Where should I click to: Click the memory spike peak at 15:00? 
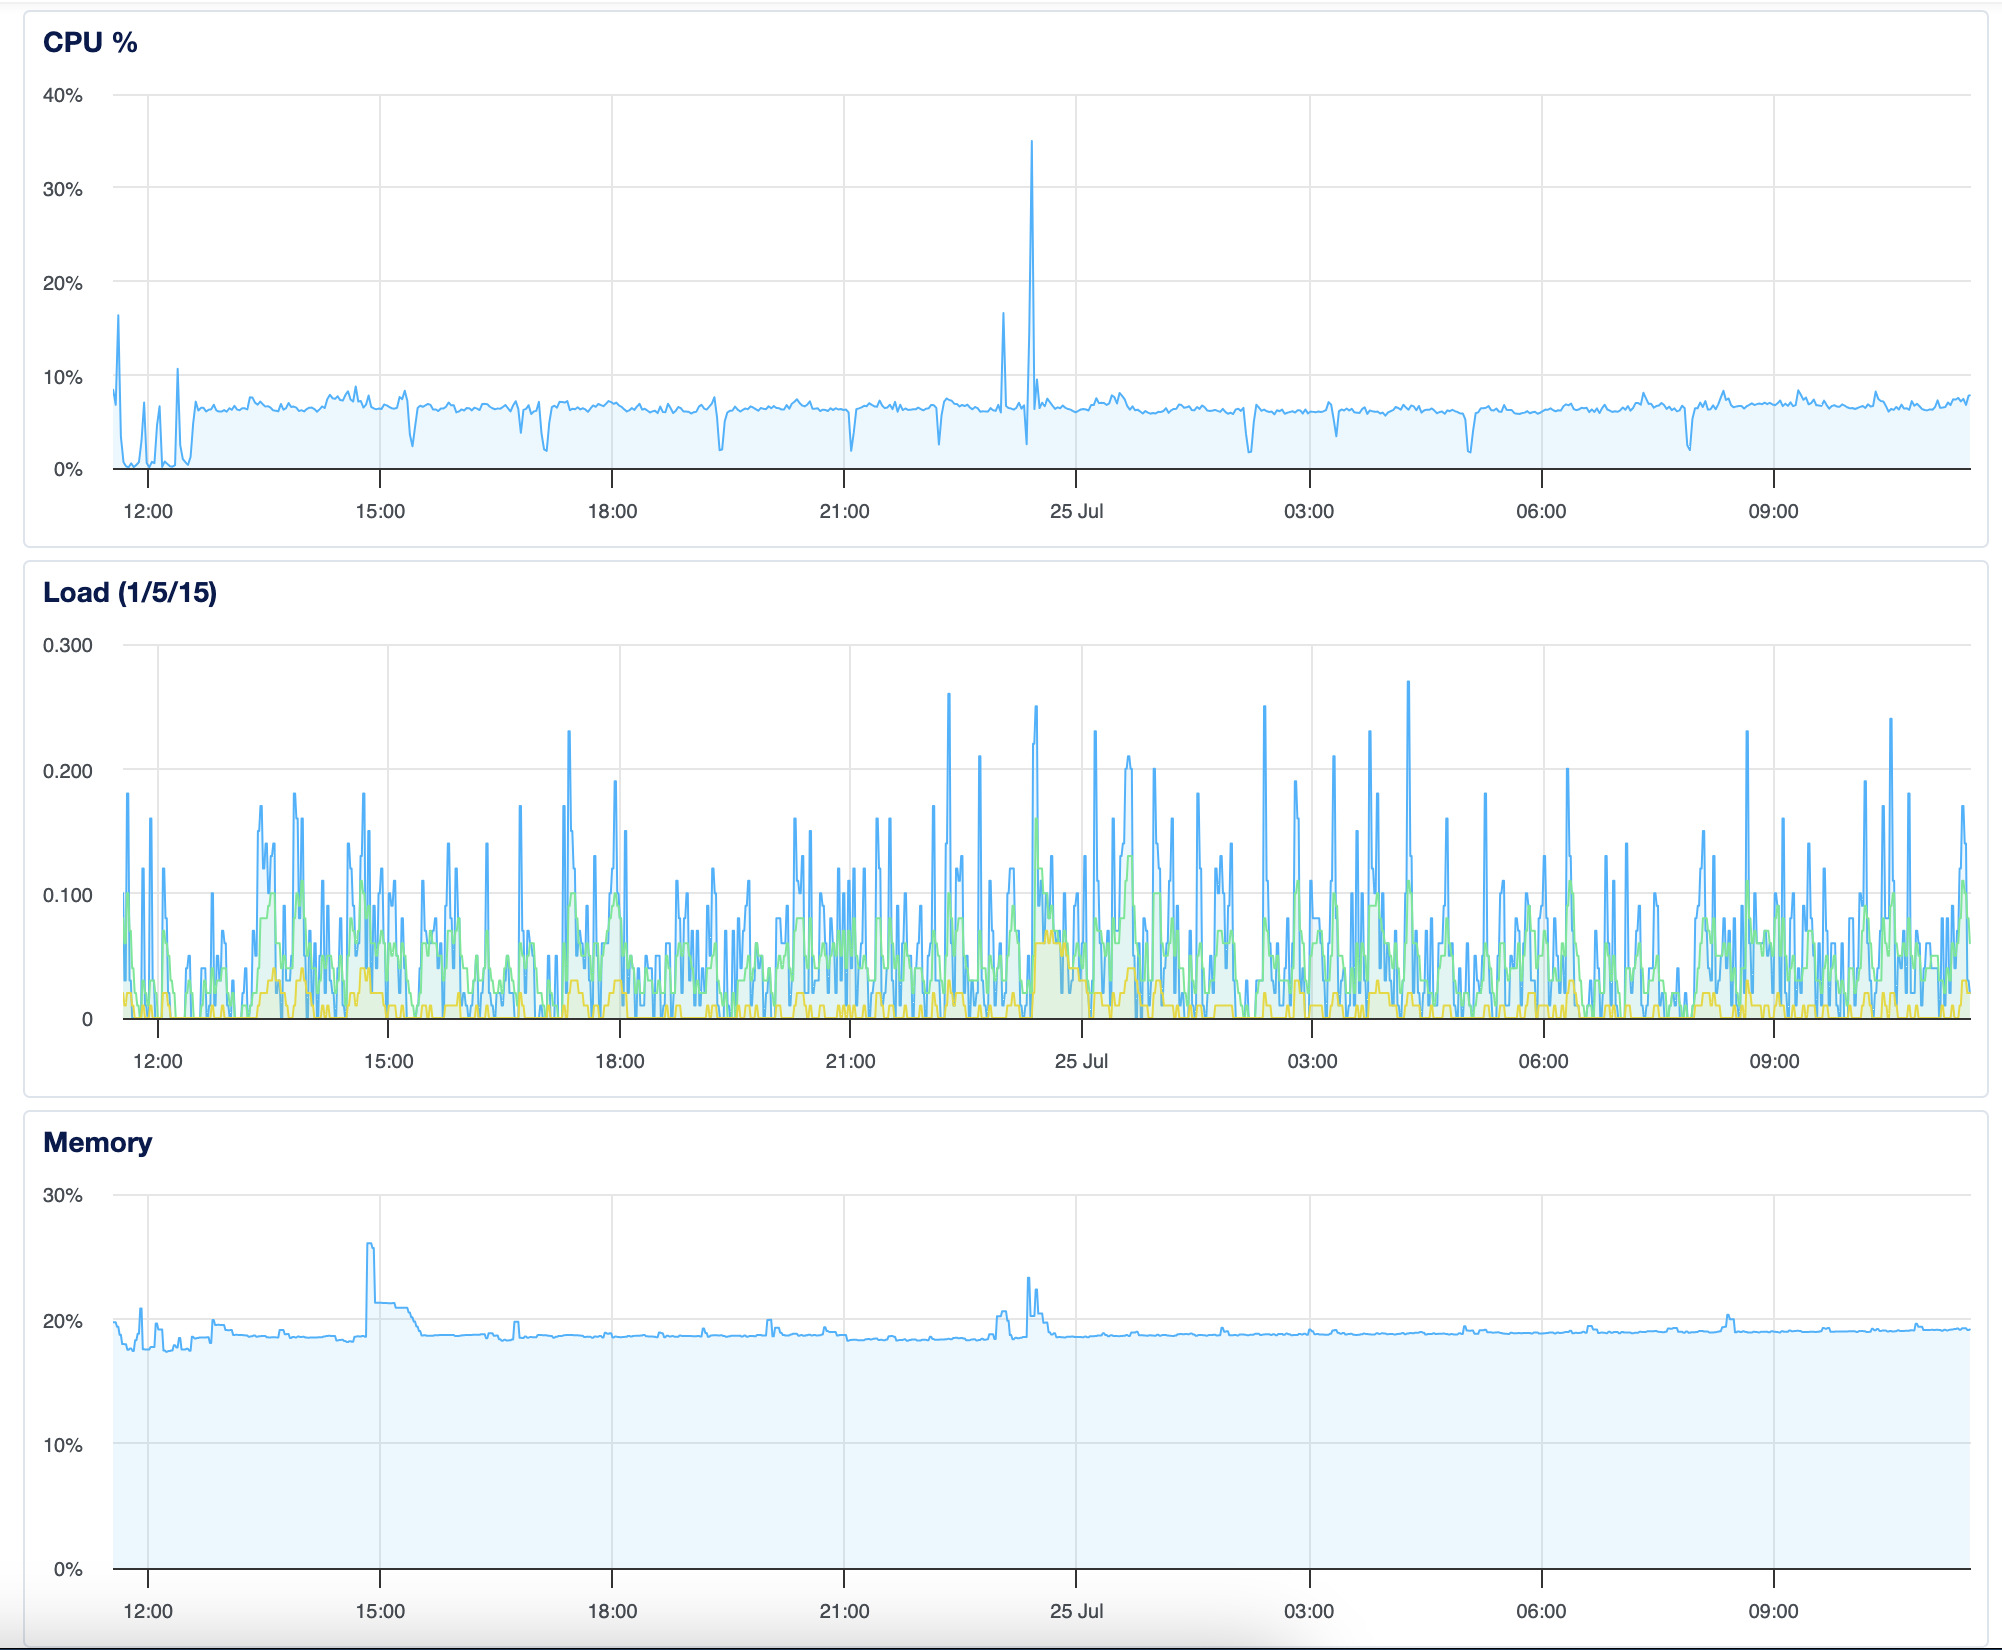pyautogui.click(x=370, y=1245)
